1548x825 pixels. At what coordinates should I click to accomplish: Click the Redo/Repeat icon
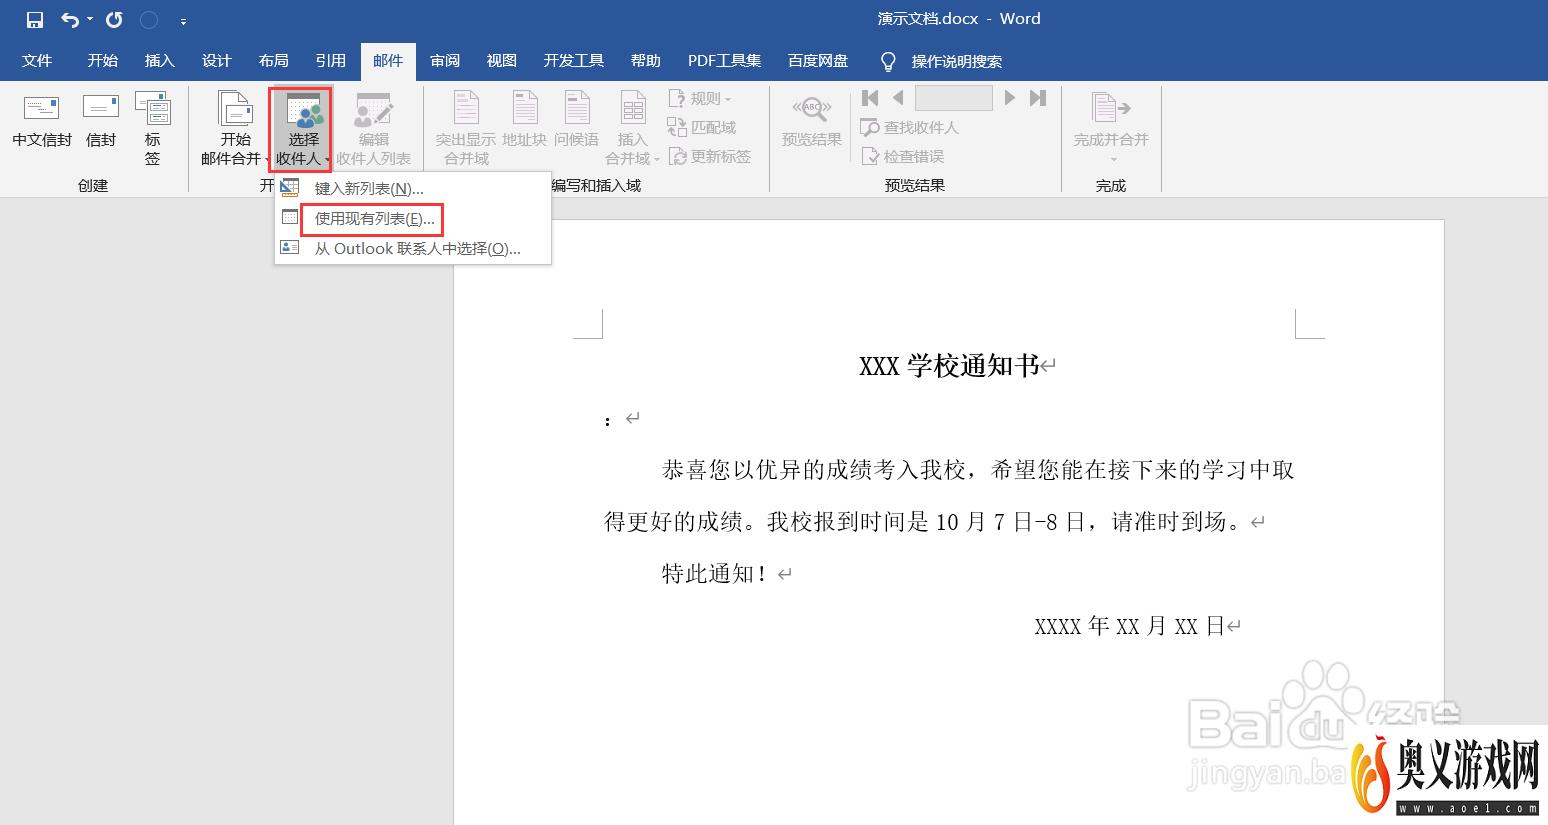click(x=114, y=20)
